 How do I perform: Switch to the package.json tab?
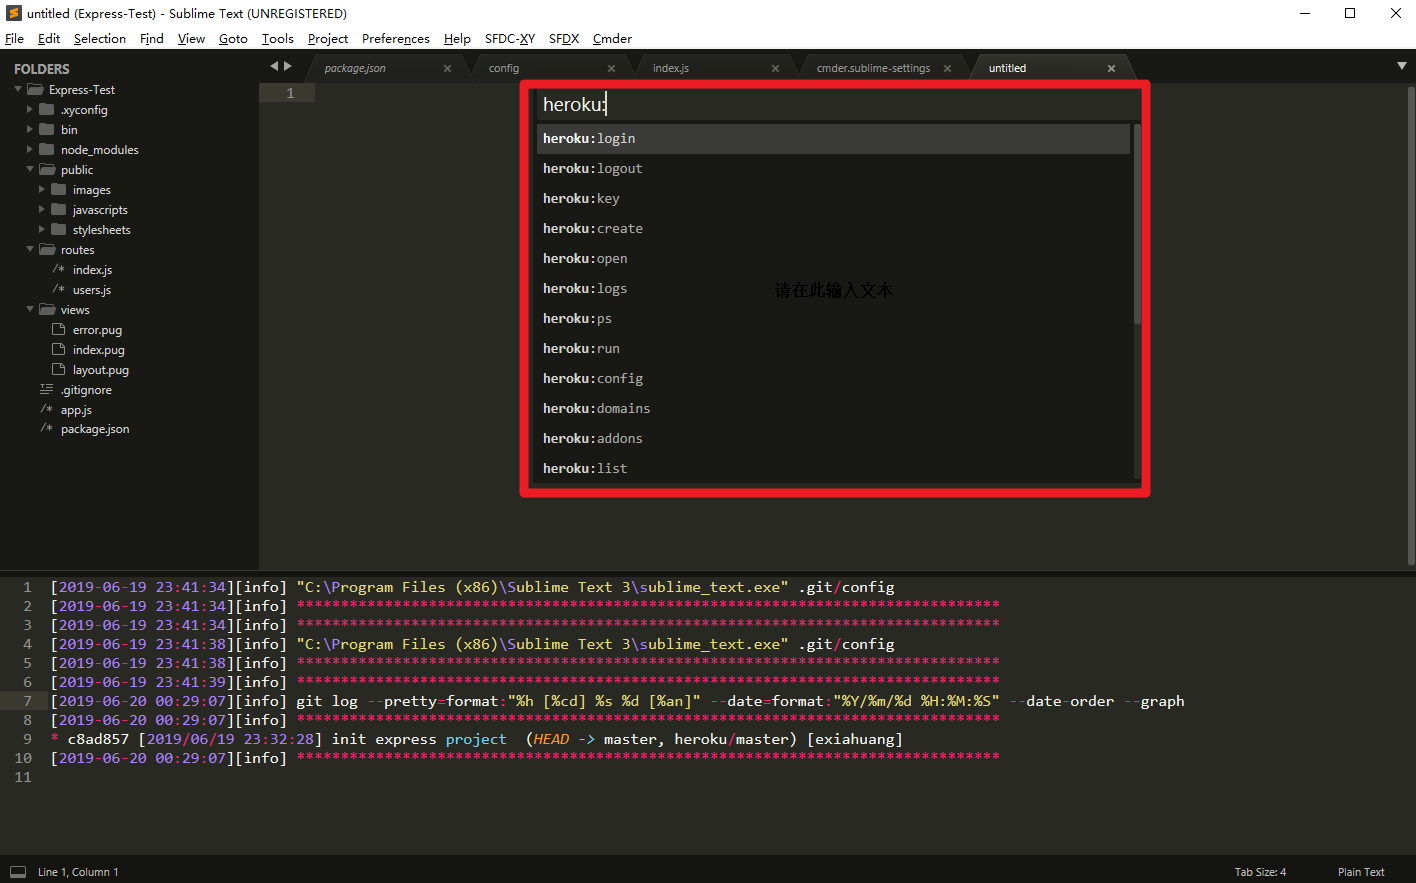pos(355,68)
